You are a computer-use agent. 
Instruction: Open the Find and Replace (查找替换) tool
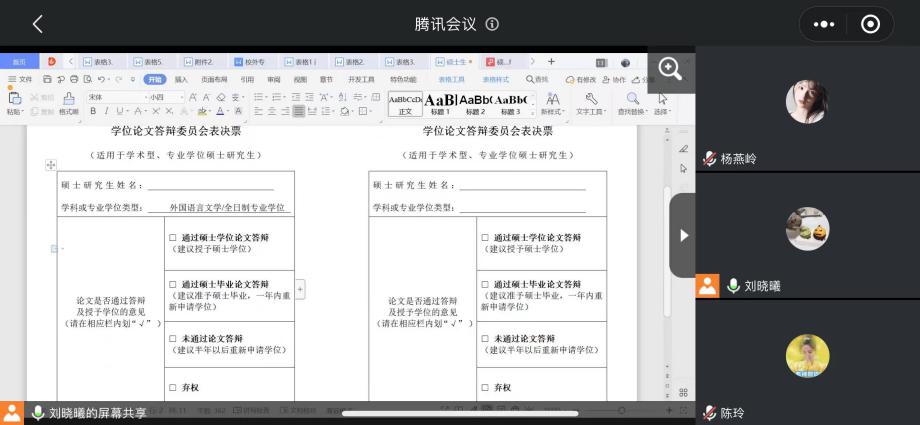point(632,99)
